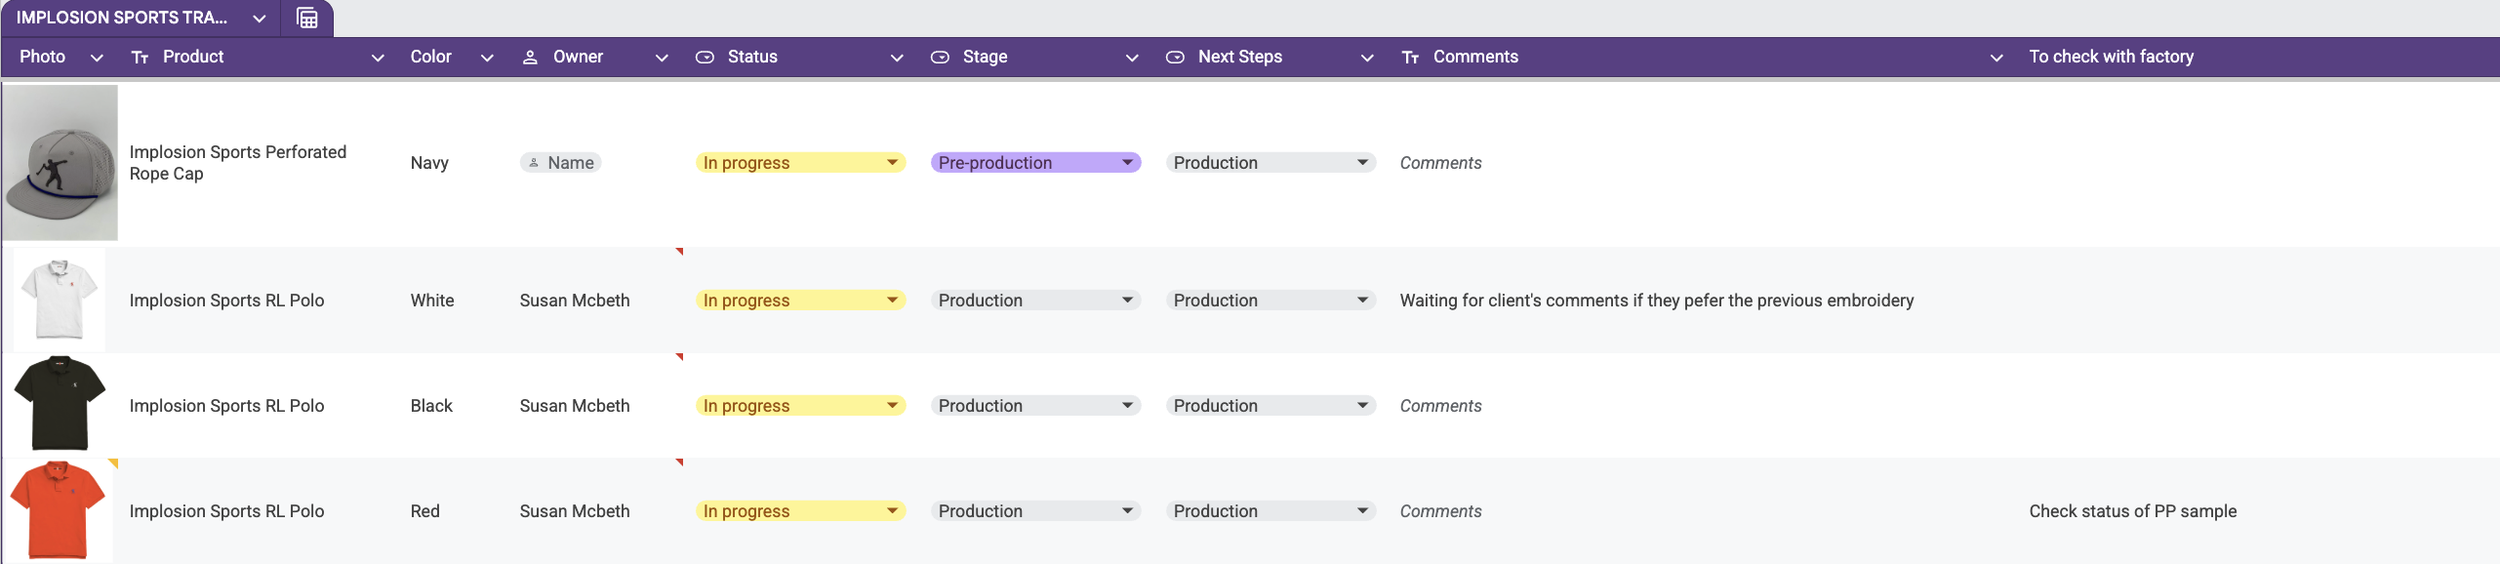Click the text icon beside Comments header
2500x564 pixels.
[x=1410, y=58]
